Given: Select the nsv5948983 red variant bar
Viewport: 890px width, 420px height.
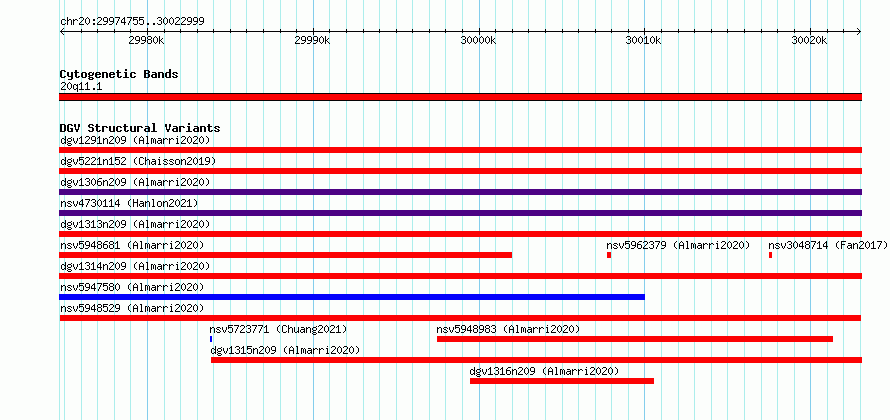Looking at the screenshot, I should 635,339.
